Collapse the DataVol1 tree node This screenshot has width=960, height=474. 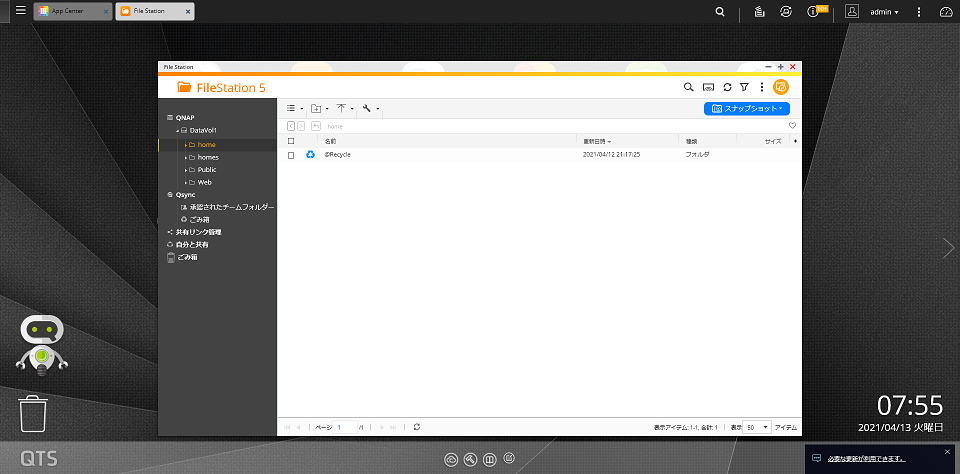178,130
